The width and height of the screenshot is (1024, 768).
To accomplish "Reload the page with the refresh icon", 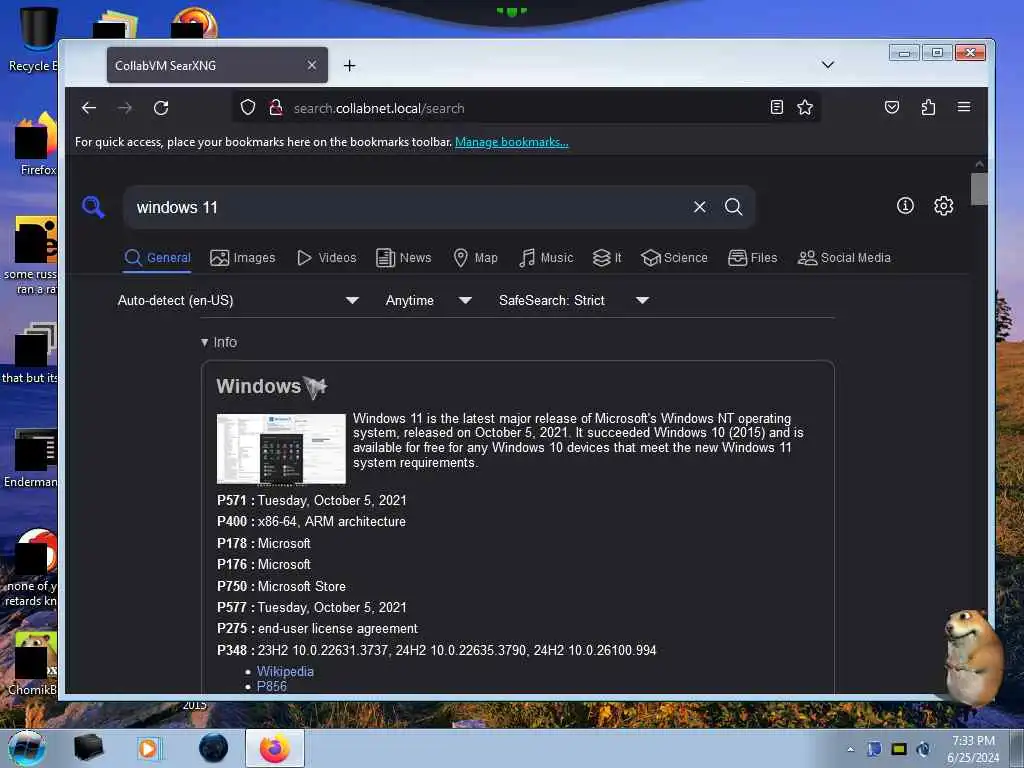I will tap(161, 108).
